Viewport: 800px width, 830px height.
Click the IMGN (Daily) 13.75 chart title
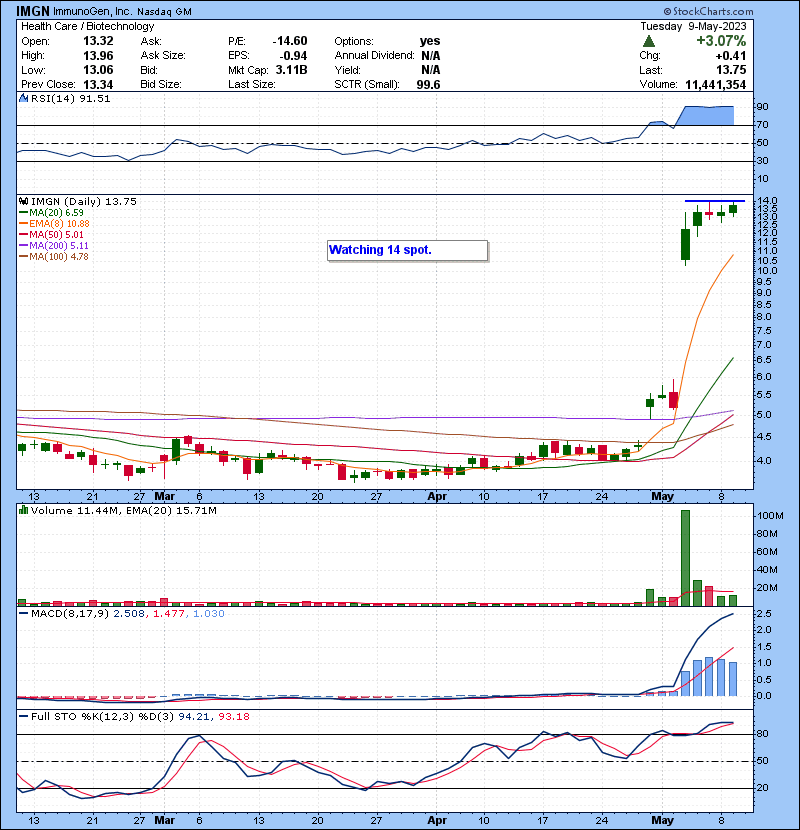point(84,202)
